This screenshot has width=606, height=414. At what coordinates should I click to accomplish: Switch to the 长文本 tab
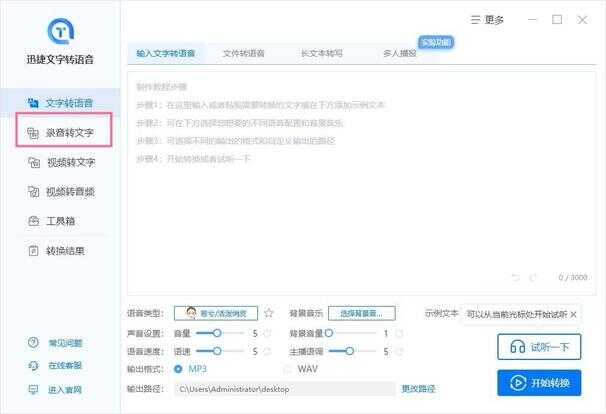(x=322, y=53)
